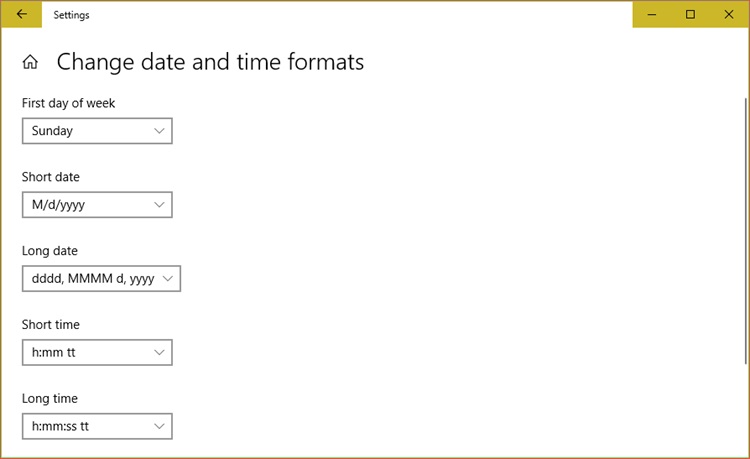Go back using the title bar arrow
This screenshot has height=459, width=750.
coord(21,15)
